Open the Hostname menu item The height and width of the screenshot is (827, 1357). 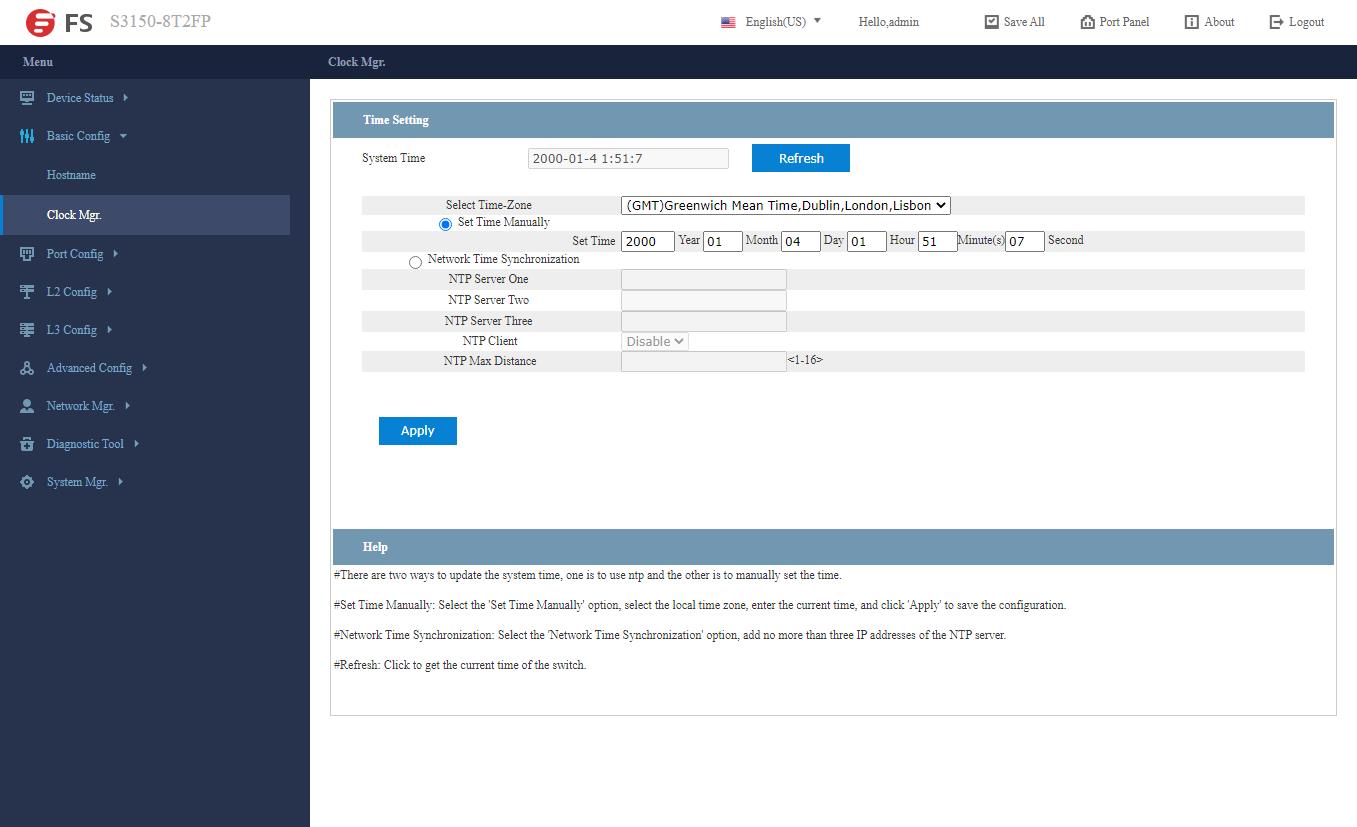(71, 175)
